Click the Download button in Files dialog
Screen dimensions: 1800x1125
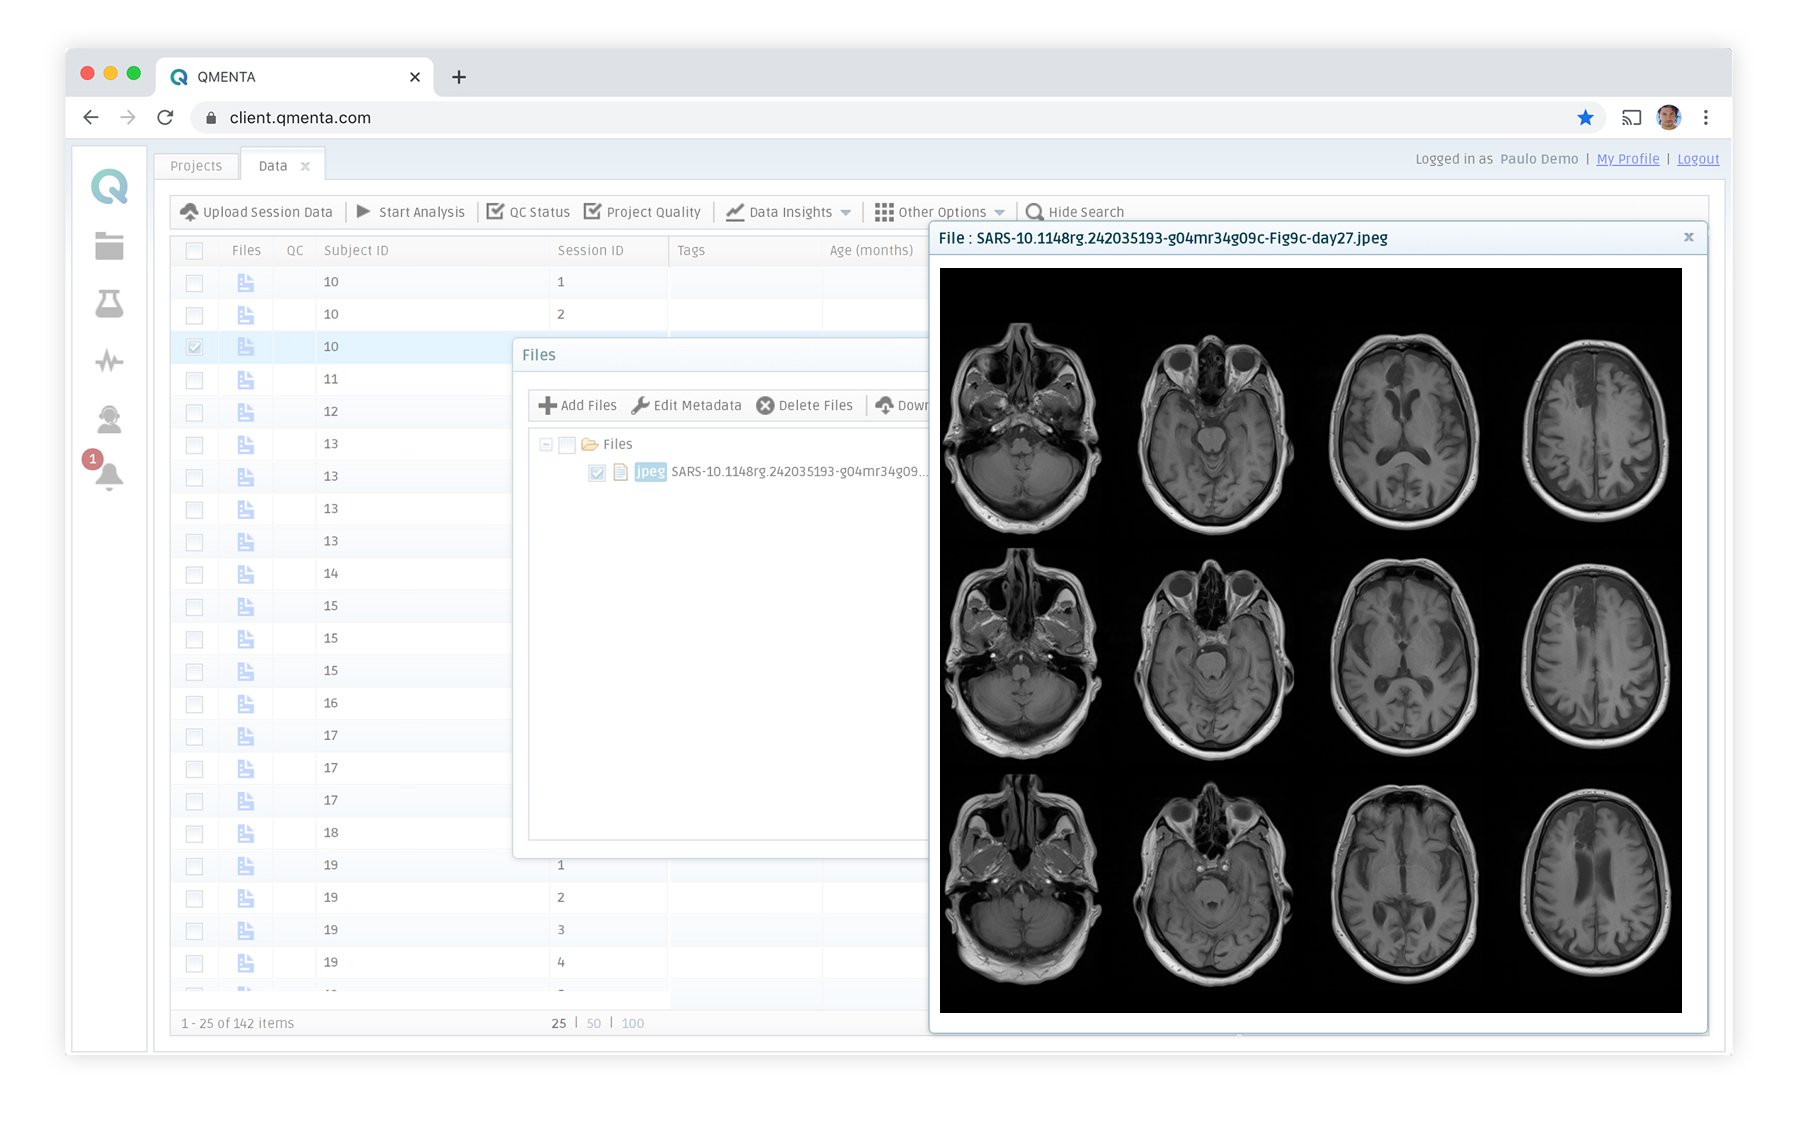tap(902, 405)
